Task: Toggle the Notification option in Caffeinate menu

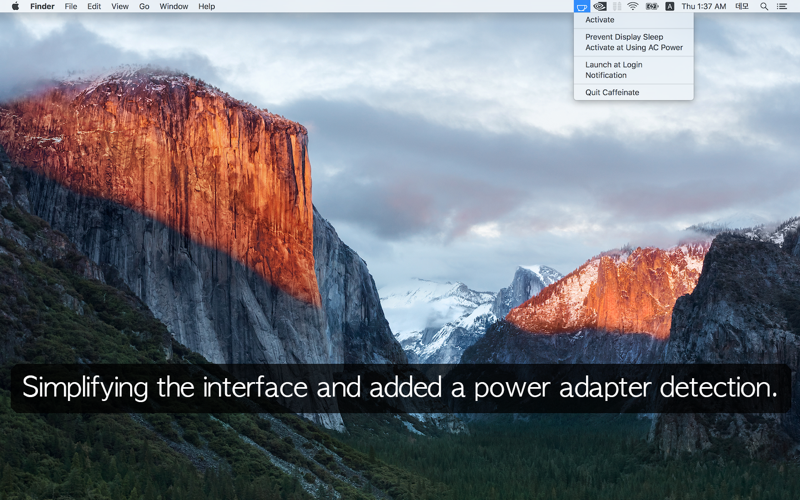Action: pyautogui.click(x=606, y=75)
